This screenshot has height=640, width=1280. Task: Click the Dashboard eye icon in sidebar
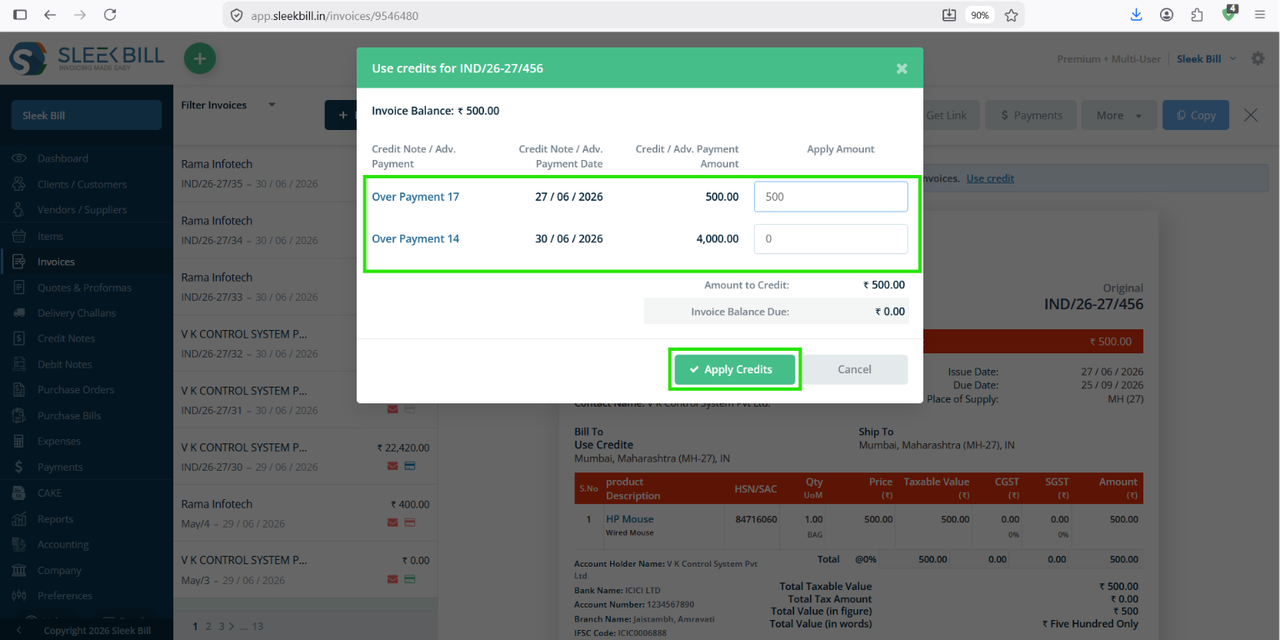pyautogui.click(x=19, y=158)
